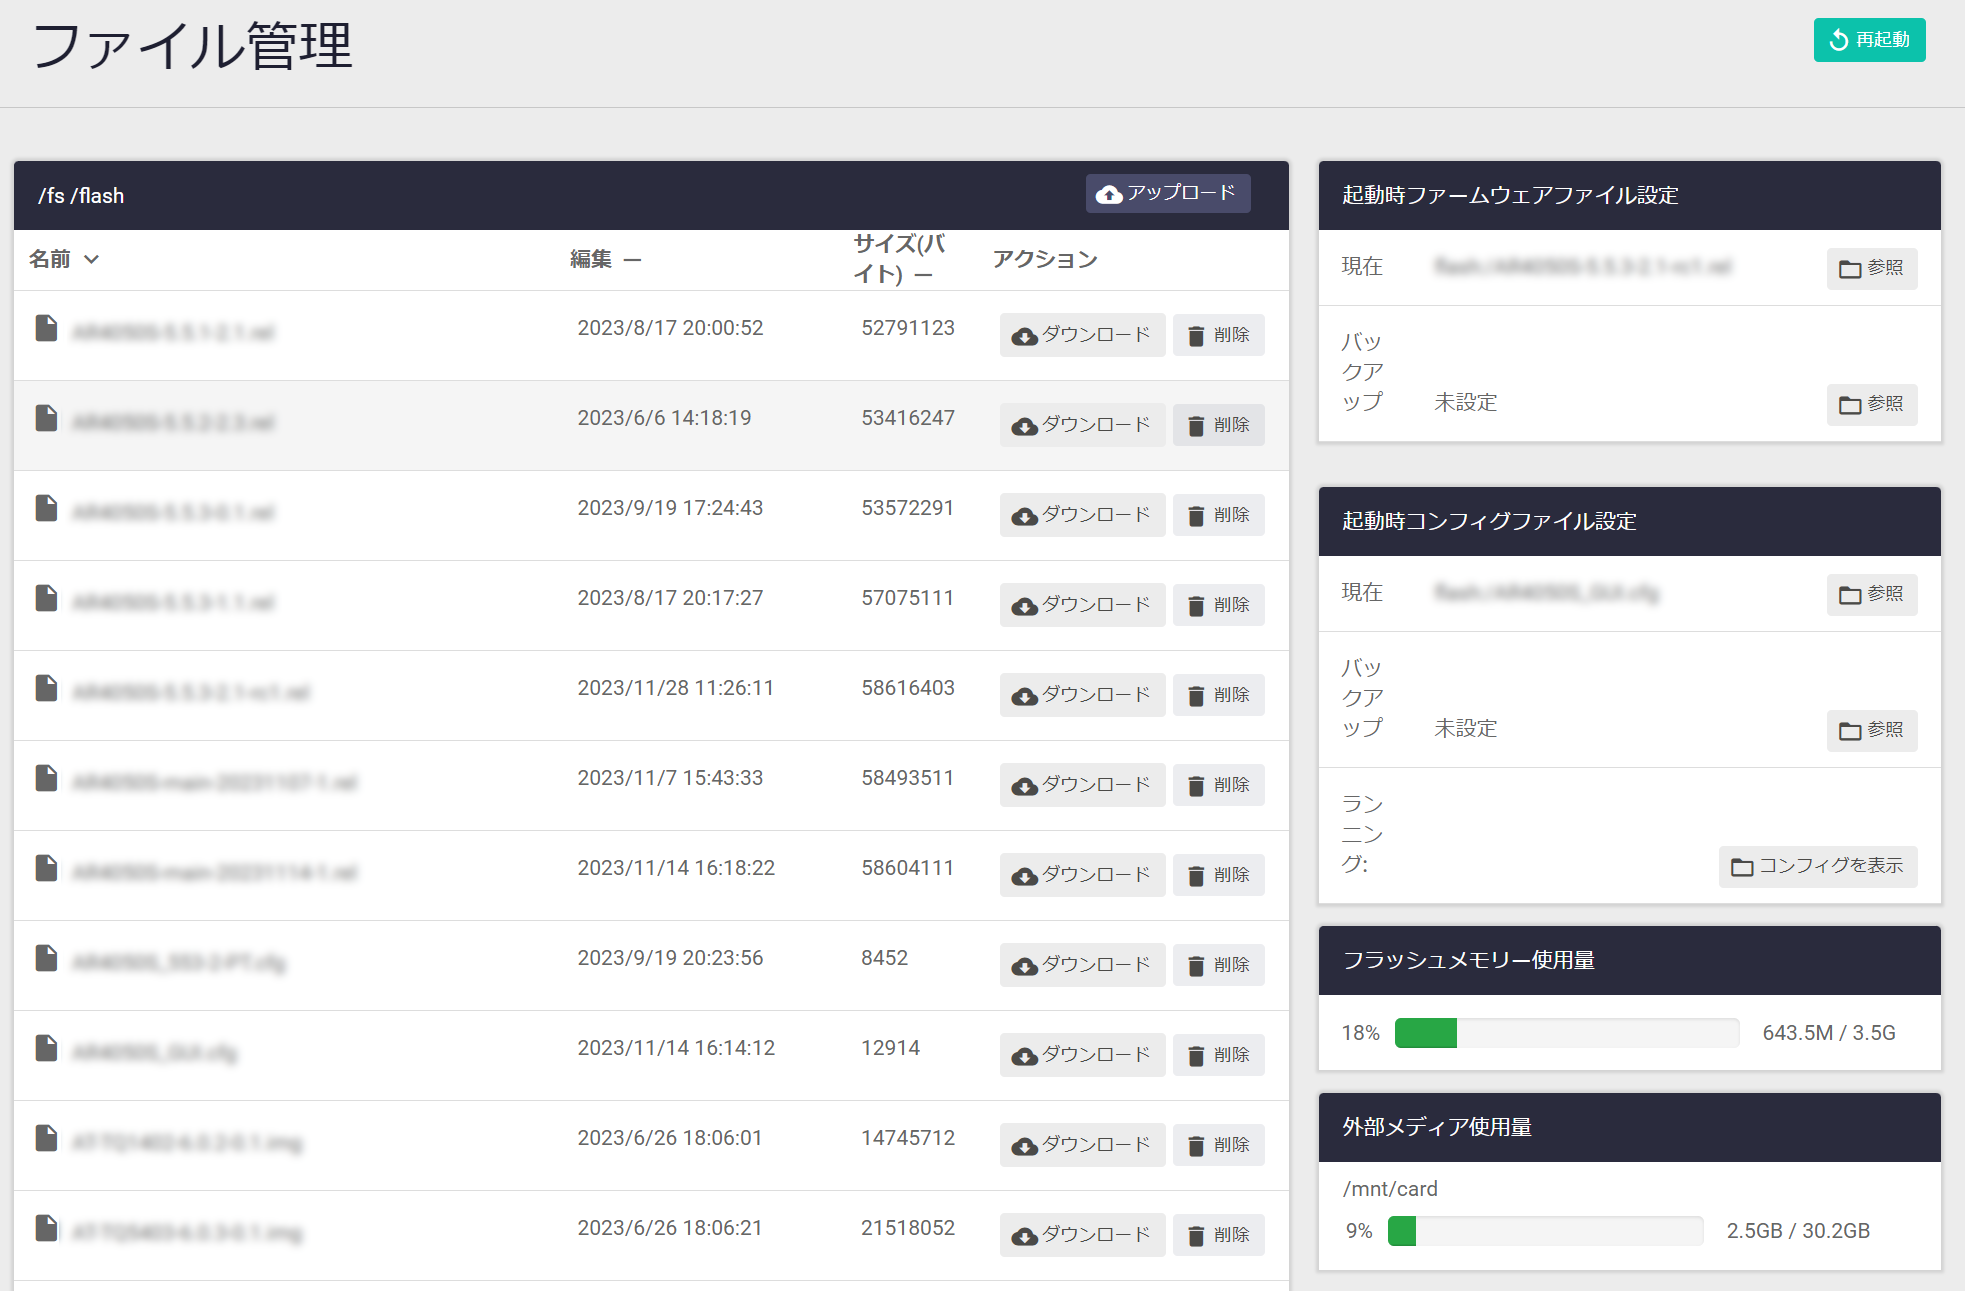Browse current startup config file with 参照
The height and width of the screenshot is (1291, 1965).
pyautogui.click(x=1871, y=594)
